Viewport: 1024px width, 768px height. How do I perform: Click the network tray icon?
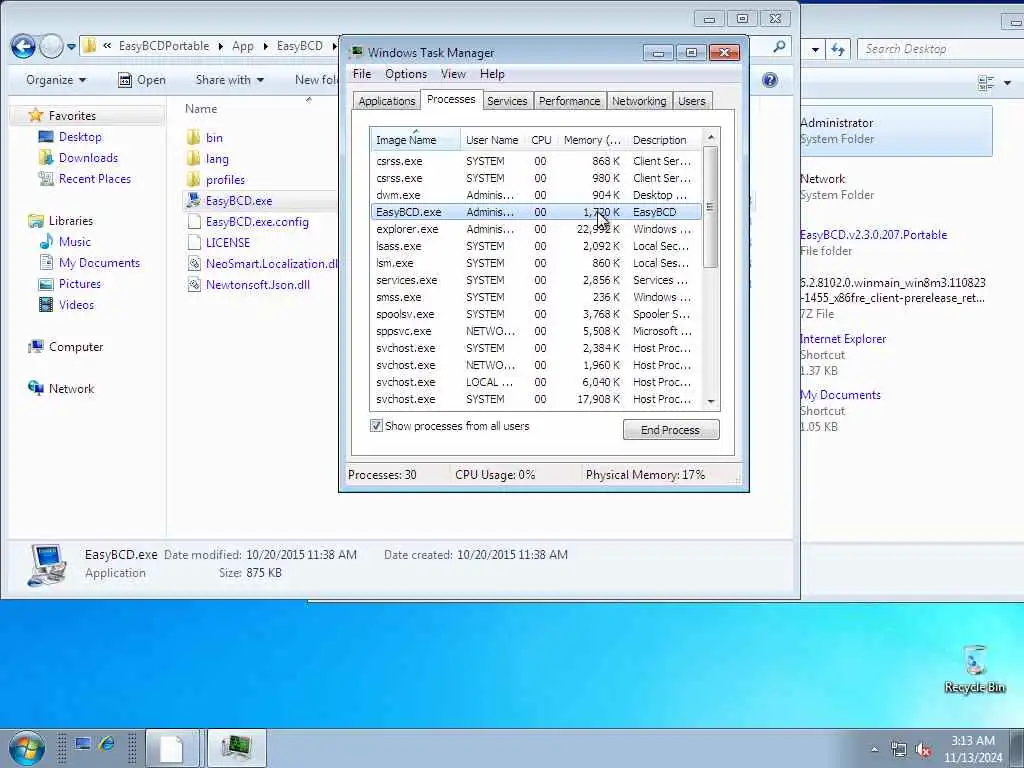pyautogui.click(x=899, y=750)
